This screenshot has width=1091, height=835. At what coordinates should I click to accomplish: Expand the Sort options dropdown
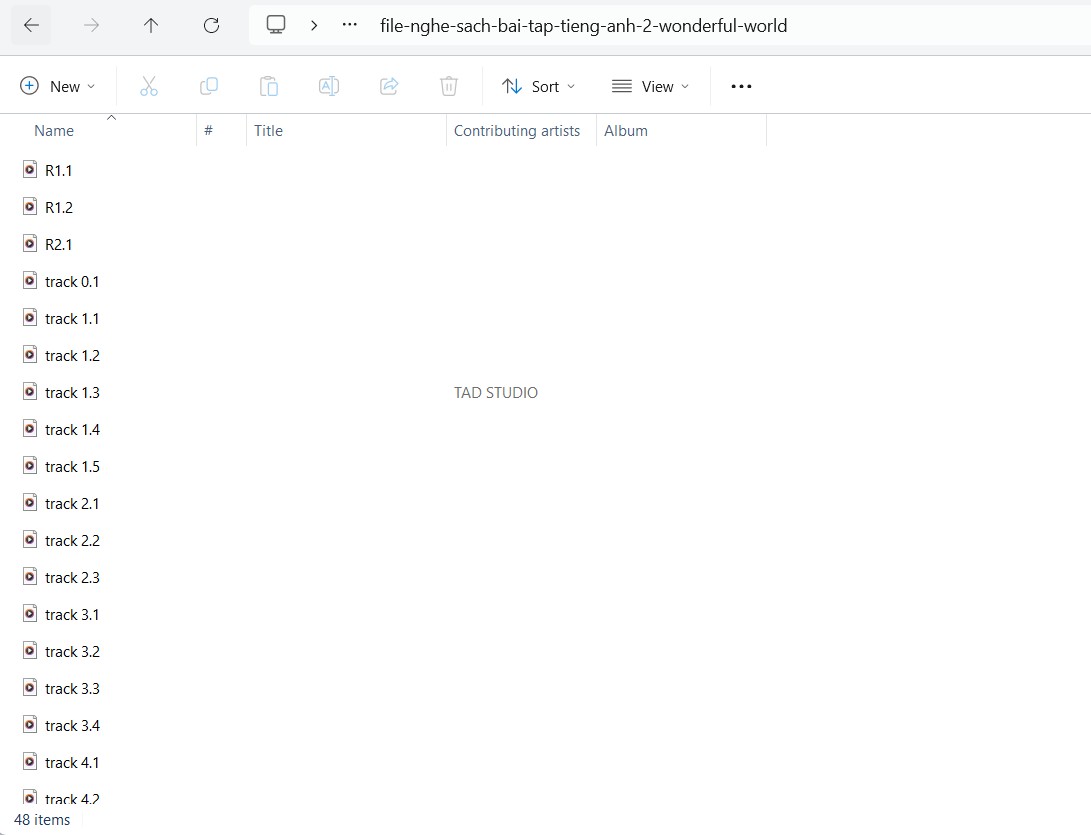(x=539, y=87)
